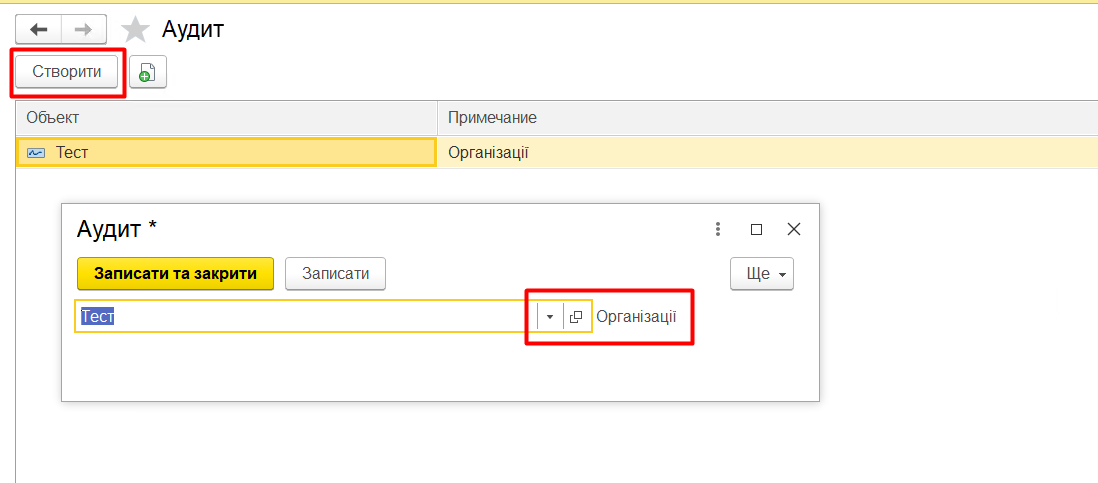
Task: Click Записати та закрити
Action: pos(175,273)
